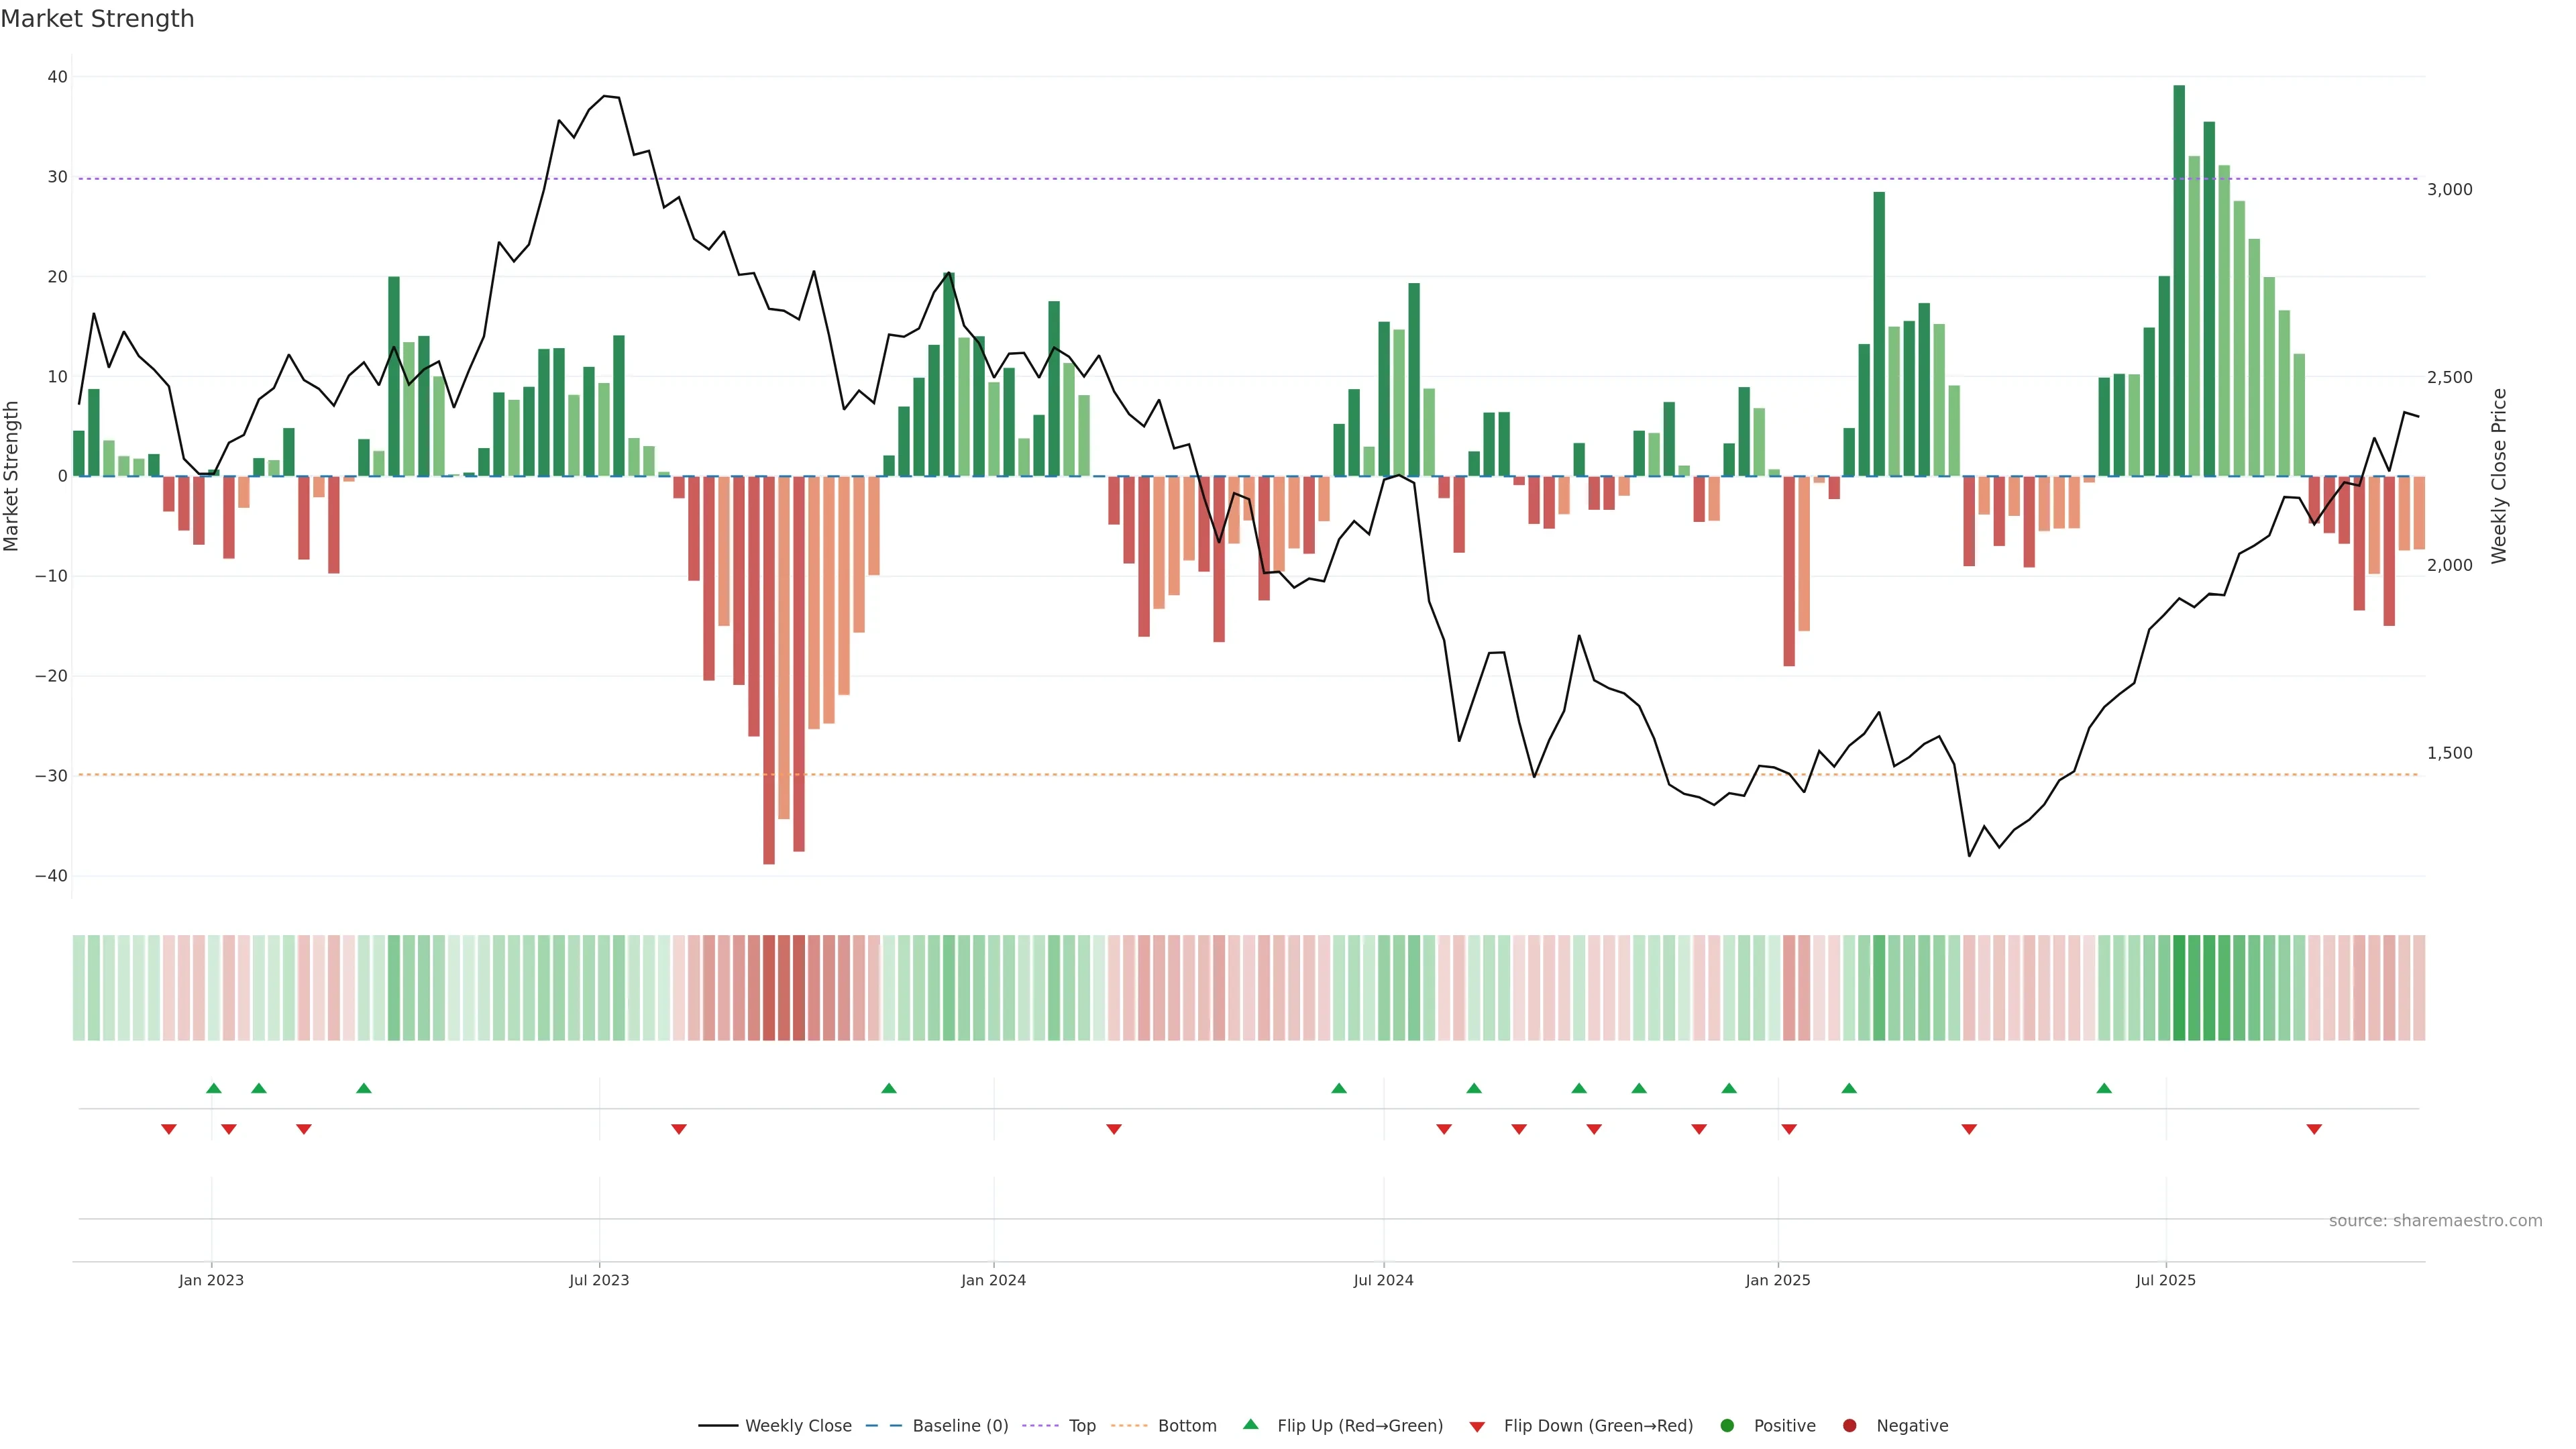This screenshot has height=1449, width=2576.
Task: Click Positive green circle legend icon
Action: tap(1727, 1425)
